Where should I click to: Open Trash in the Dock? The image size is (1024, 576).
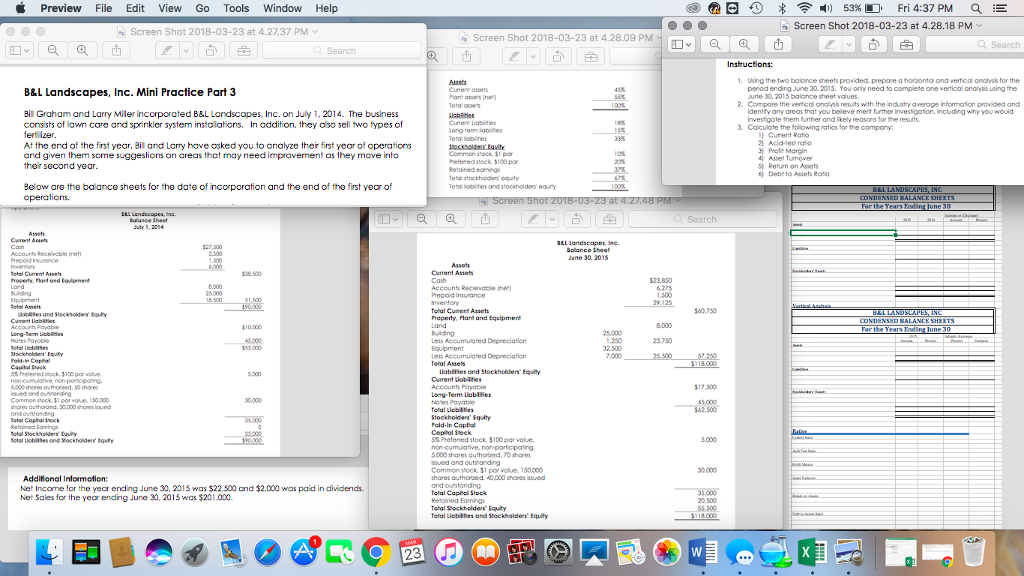pos(973,552)
